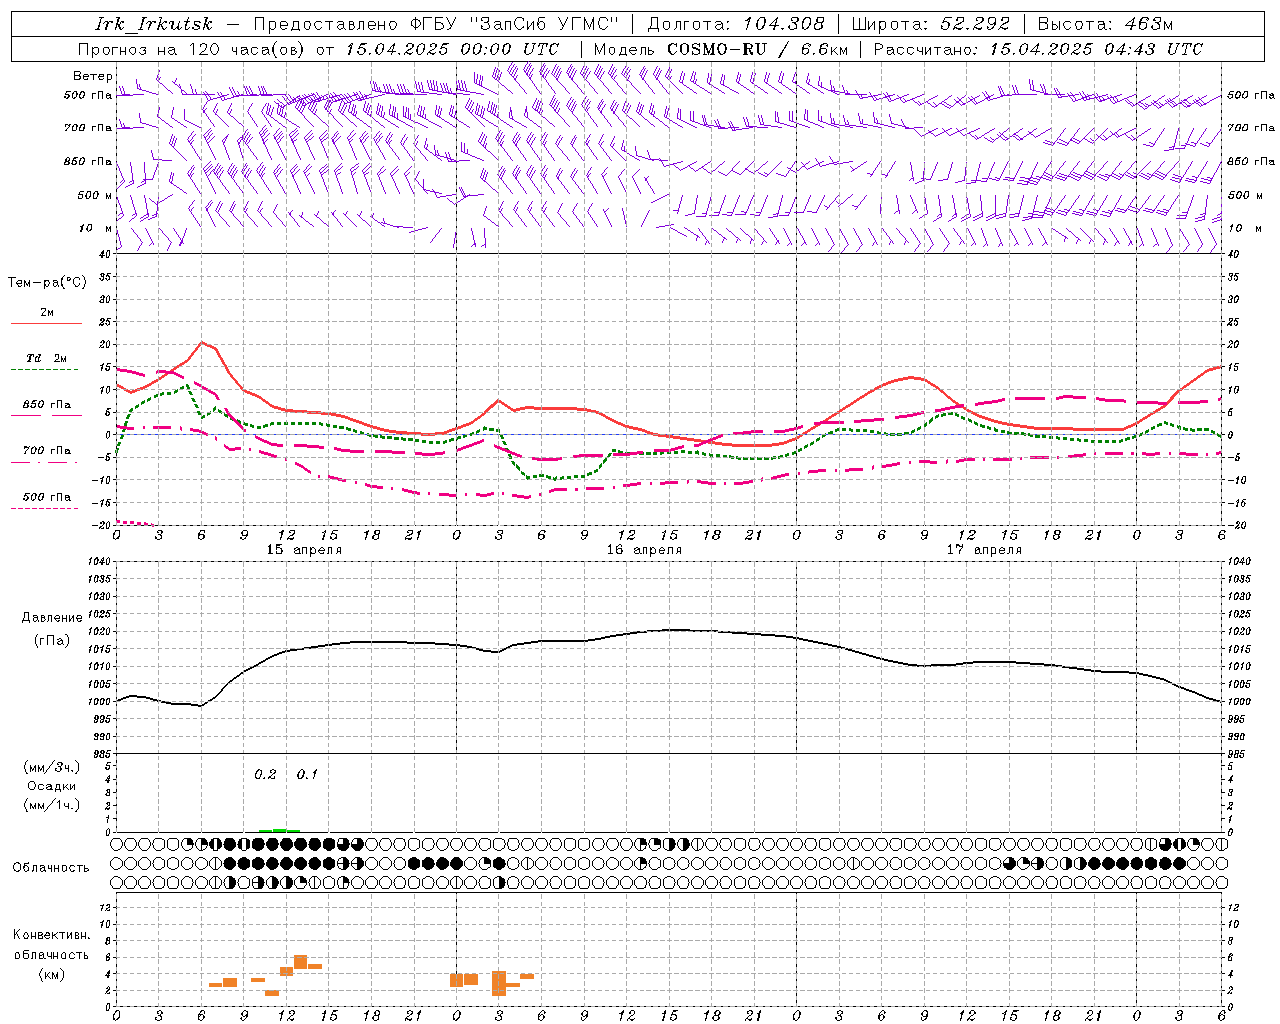Click the (мм/1ч.) precipitation unit label

(x=52, y=805)
